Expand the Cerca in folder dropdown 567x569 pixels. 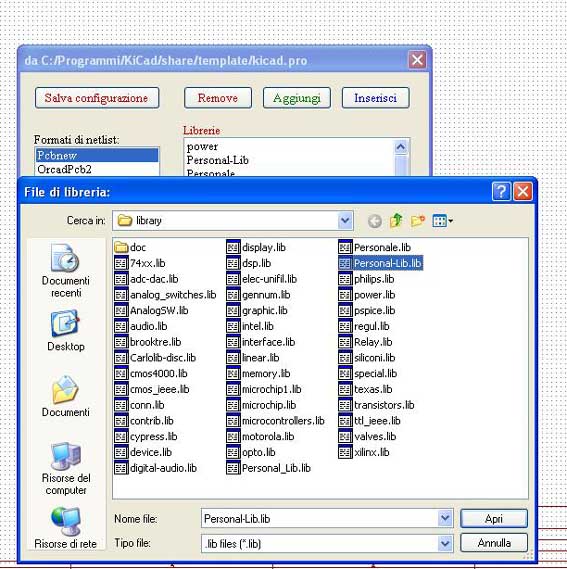click(x=345, y=220)
